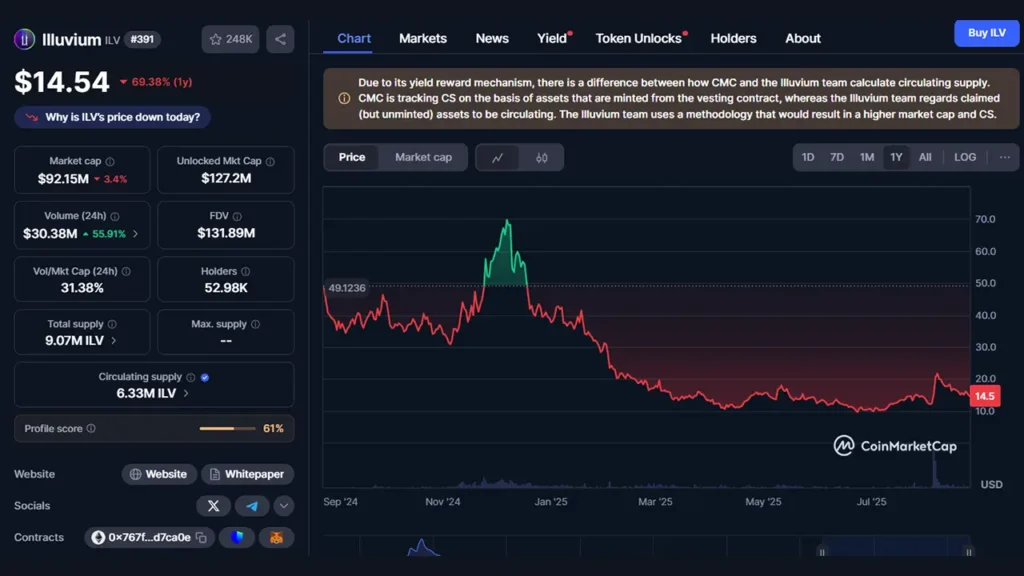1024x576 pixels.
Task: Add token to MetaMask fox icon
Action: (276, 537)
